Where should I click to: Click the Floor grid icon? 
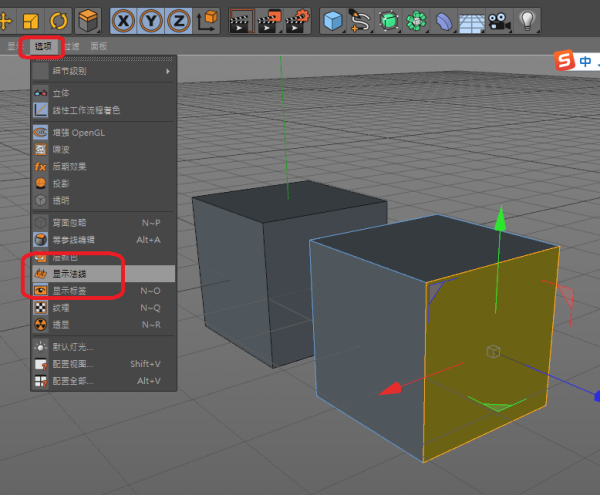(470, 19)
